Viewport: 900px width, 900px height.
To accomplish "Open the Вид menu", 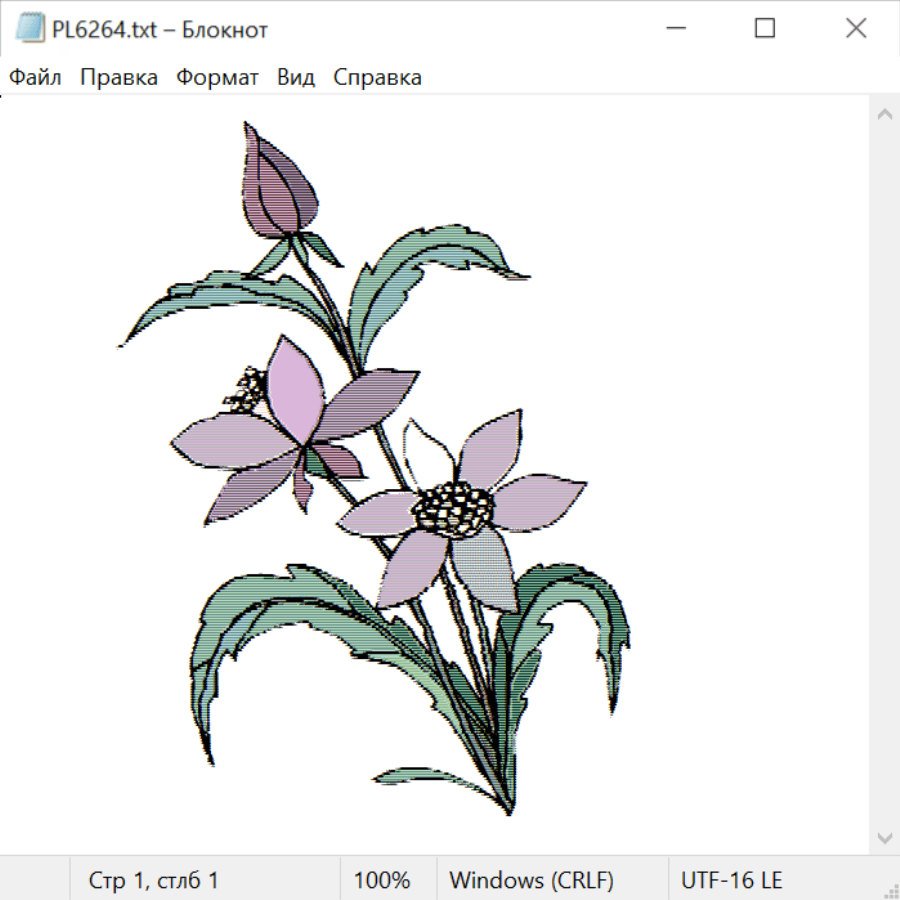I will 296,78.
